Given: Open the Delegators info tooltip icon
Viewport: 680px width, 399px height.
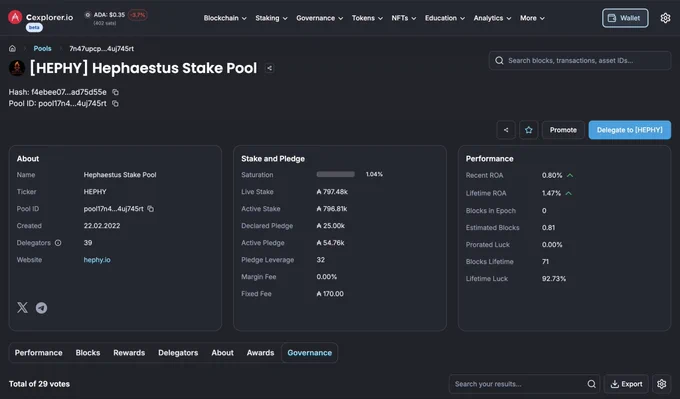Looking at the screenshot, I should click(x=58, y=243).
